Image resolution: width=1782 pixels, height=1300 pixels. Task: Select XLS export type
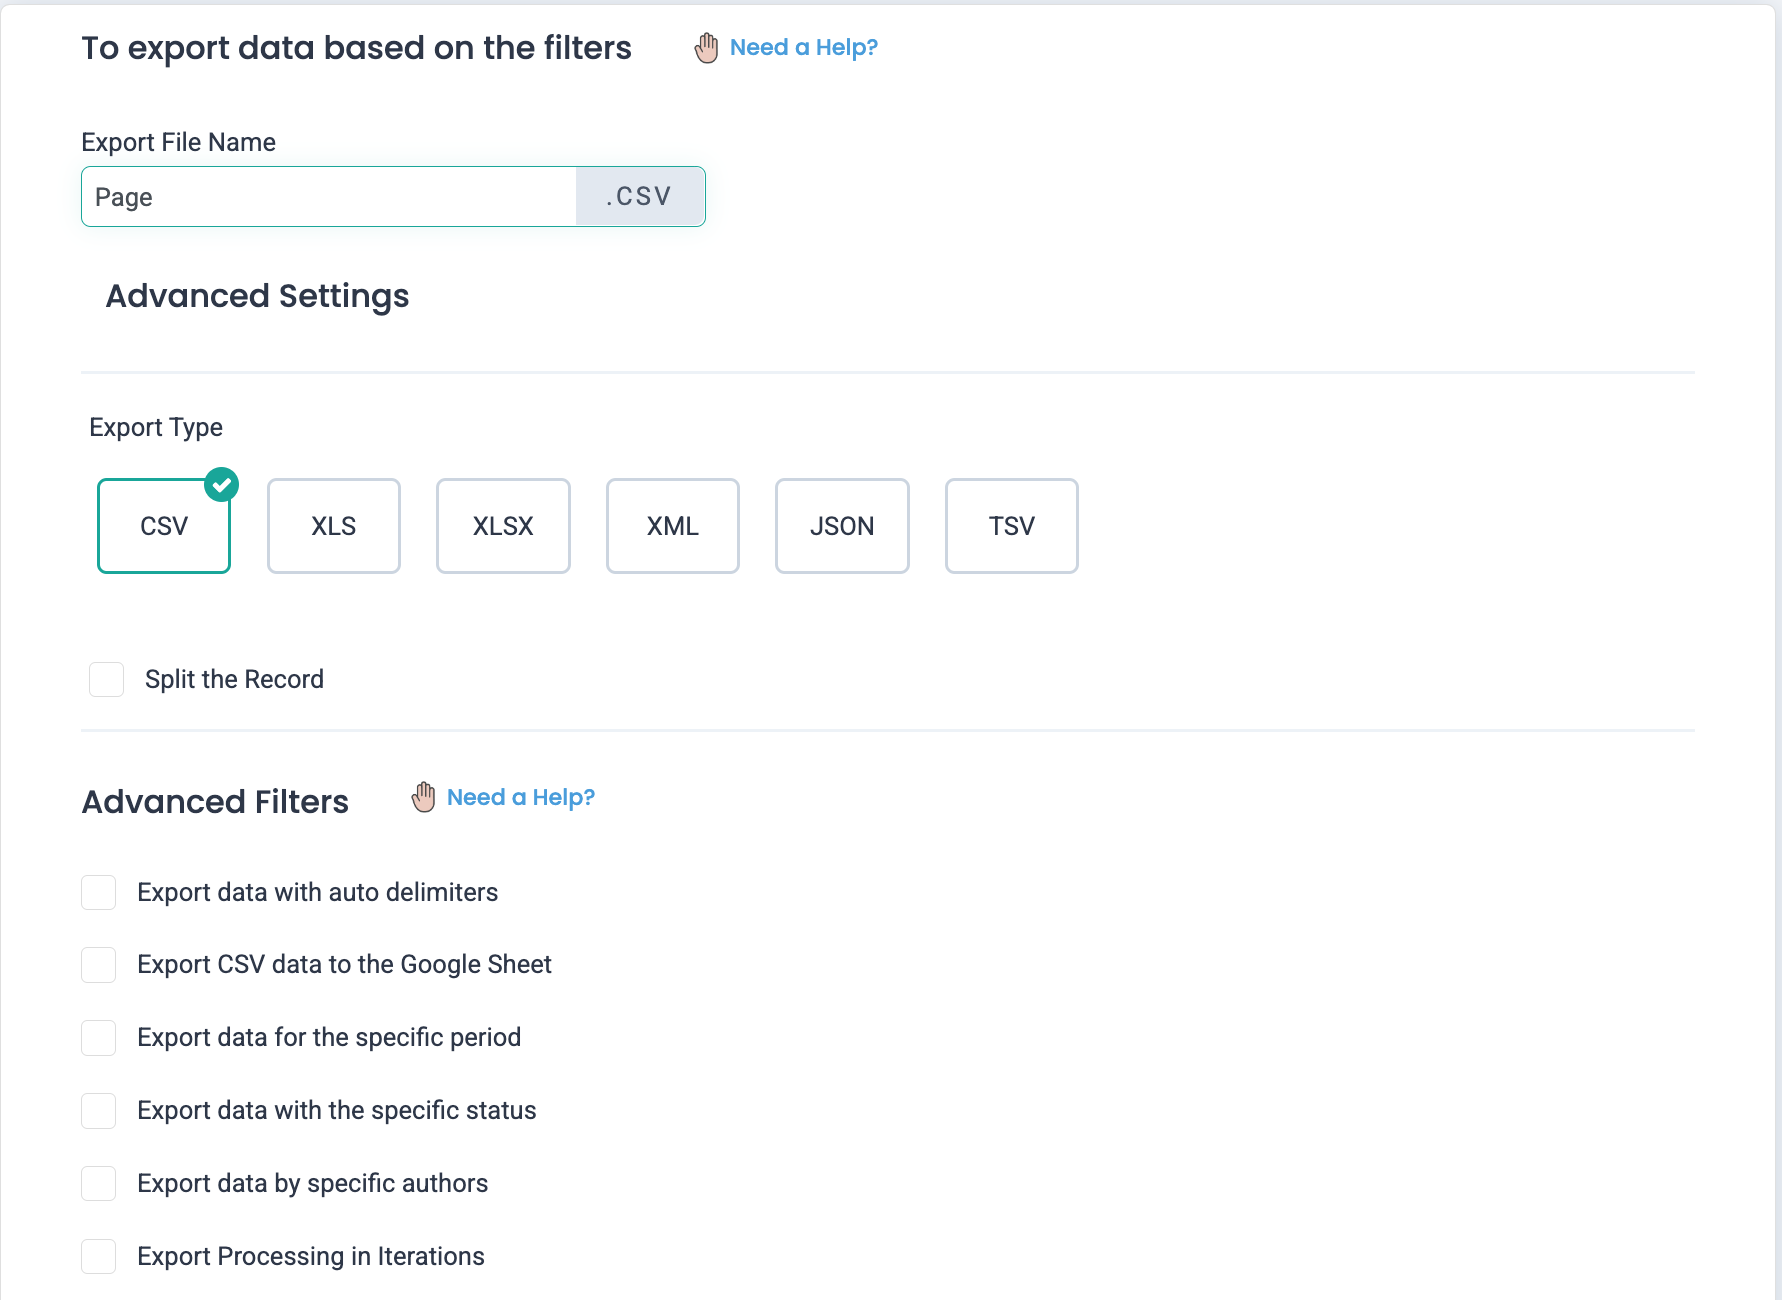coord(333,526)
